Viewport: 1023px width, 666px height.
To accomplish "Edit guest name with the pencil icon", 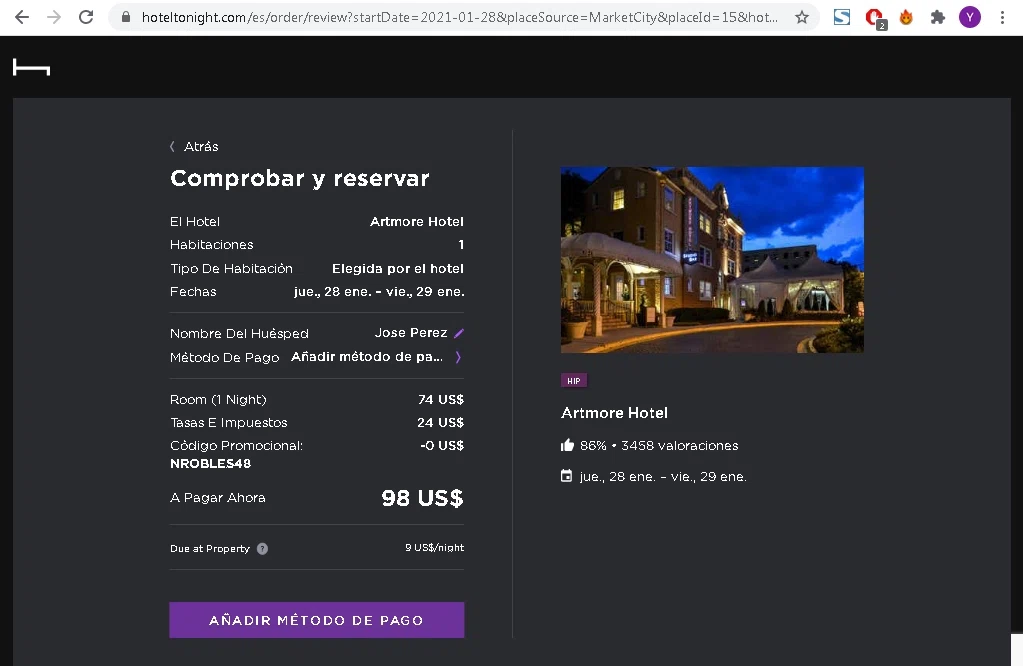I will tap(459, 333).
